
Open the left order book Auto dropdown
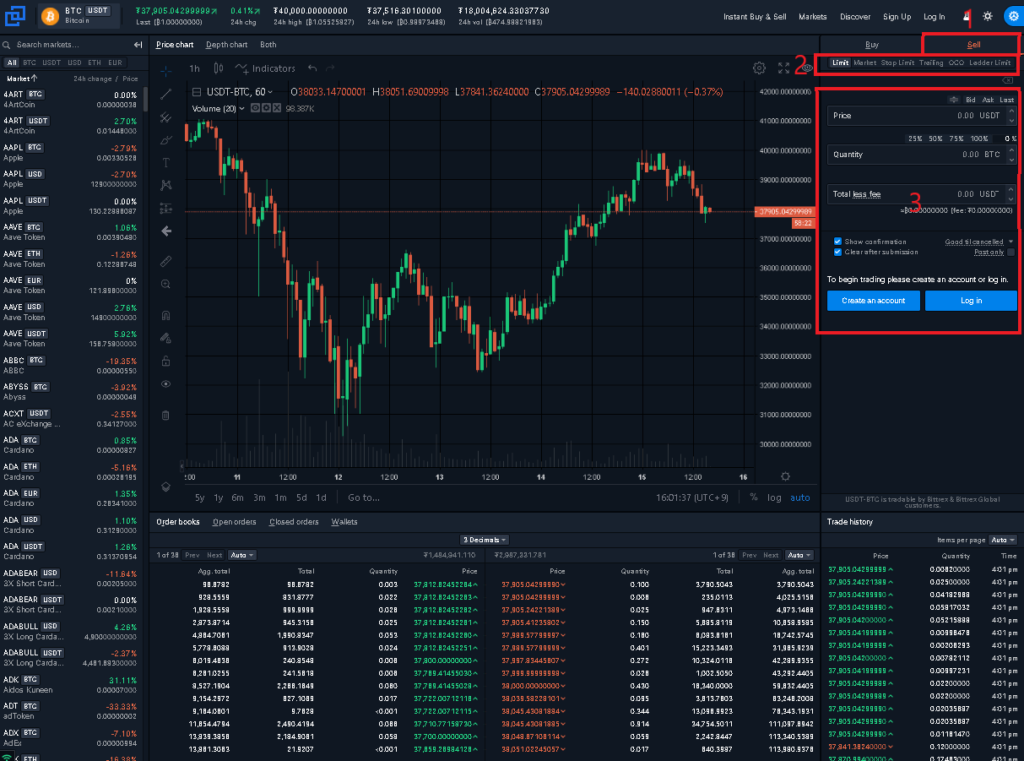click(242, 555)
